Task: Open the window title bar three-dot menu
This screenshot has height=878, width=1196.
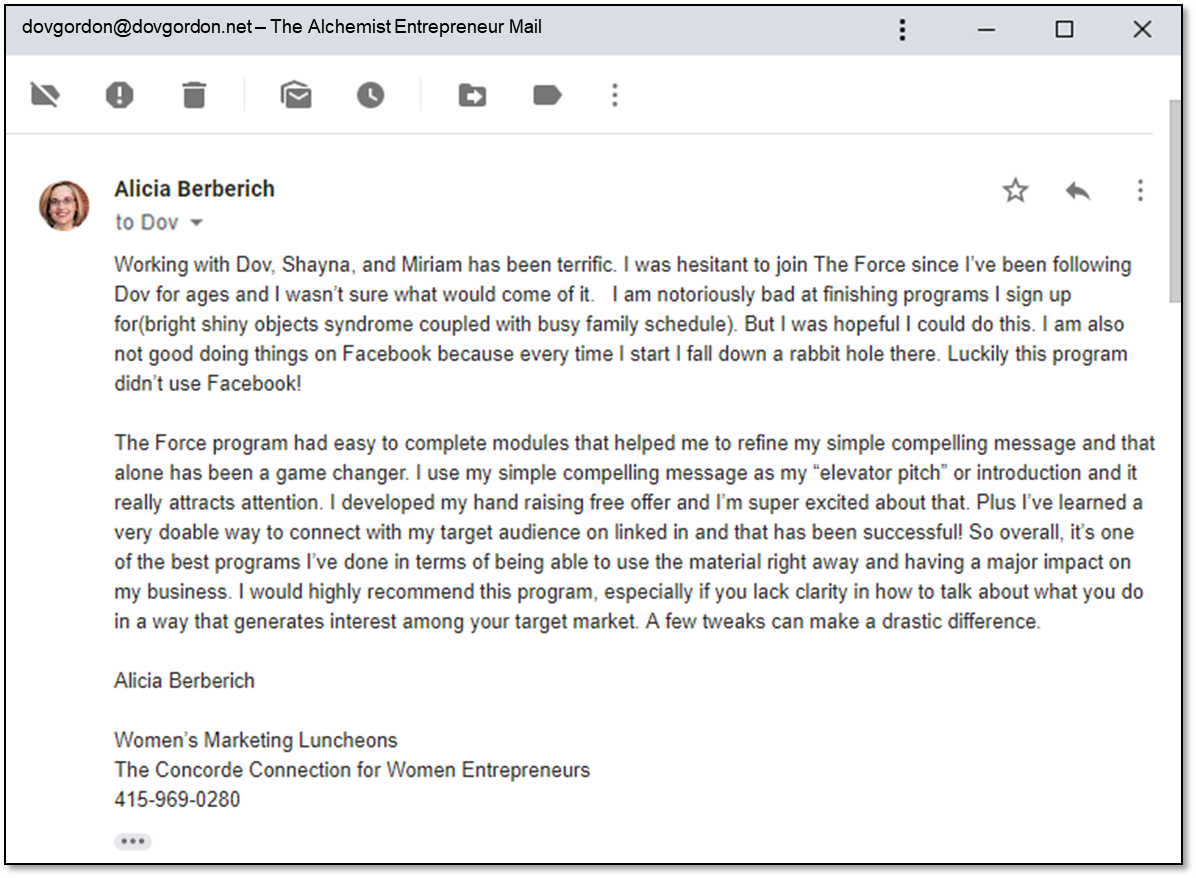Action: click(902, 29)
